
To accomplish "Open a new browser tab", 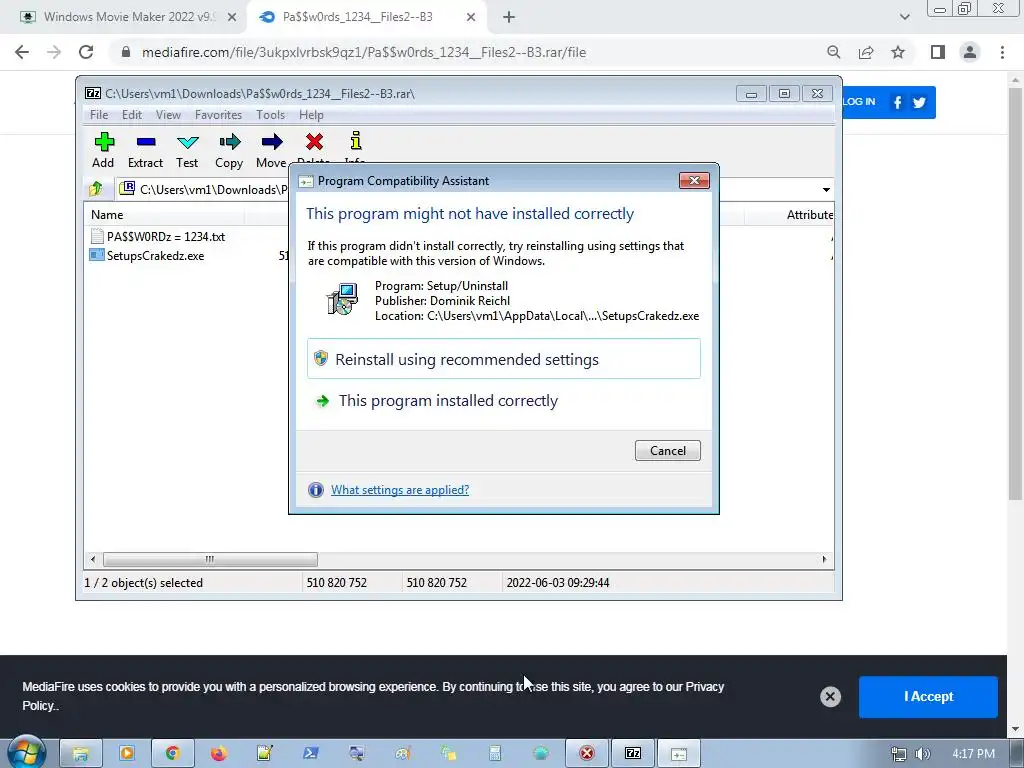I will 509,18.
